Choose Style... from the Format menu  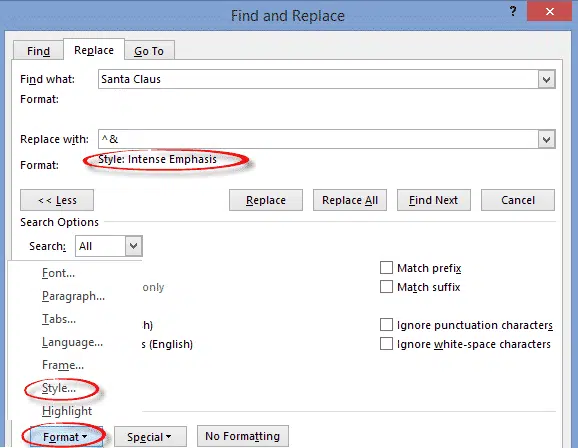click(x=59, y=388)
